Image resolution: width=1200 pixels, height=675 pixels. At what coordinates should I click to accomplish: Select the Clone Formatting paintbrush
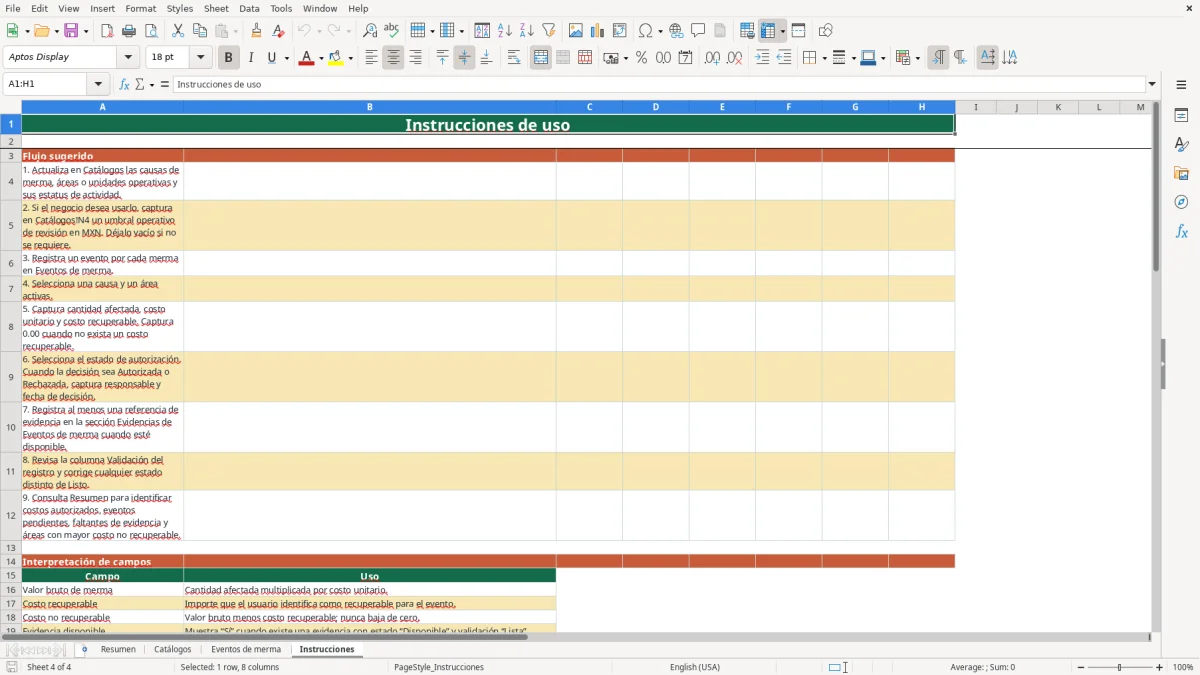(256, 31)
